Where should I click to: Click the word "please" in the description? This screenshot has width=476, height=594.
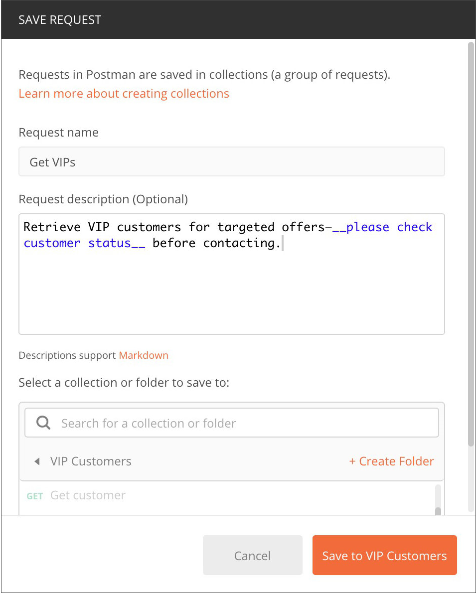tap(368, 227)
